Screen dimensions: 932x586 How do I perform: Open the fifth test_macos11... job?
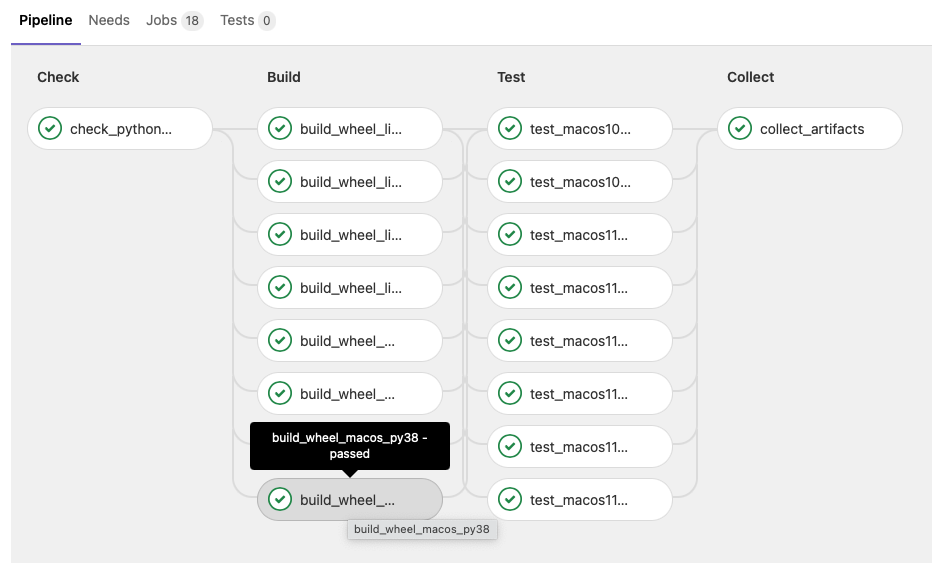[x=580, y=446]
